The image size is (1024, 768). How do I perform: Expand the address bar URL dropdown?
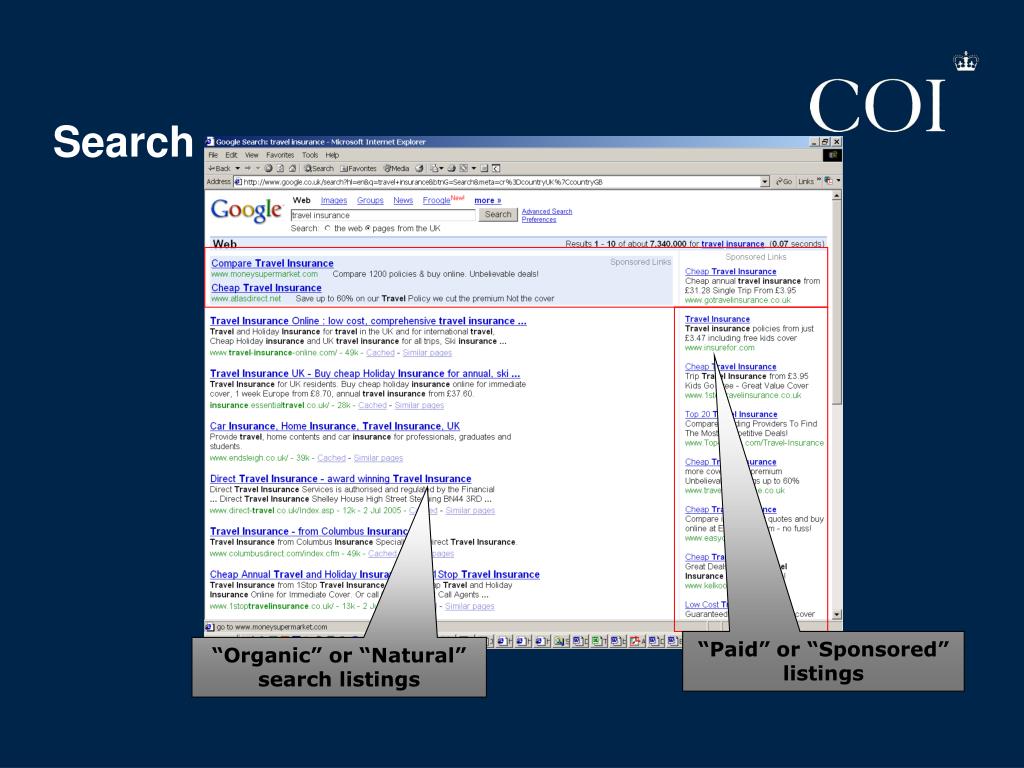[x=765, y=182]
